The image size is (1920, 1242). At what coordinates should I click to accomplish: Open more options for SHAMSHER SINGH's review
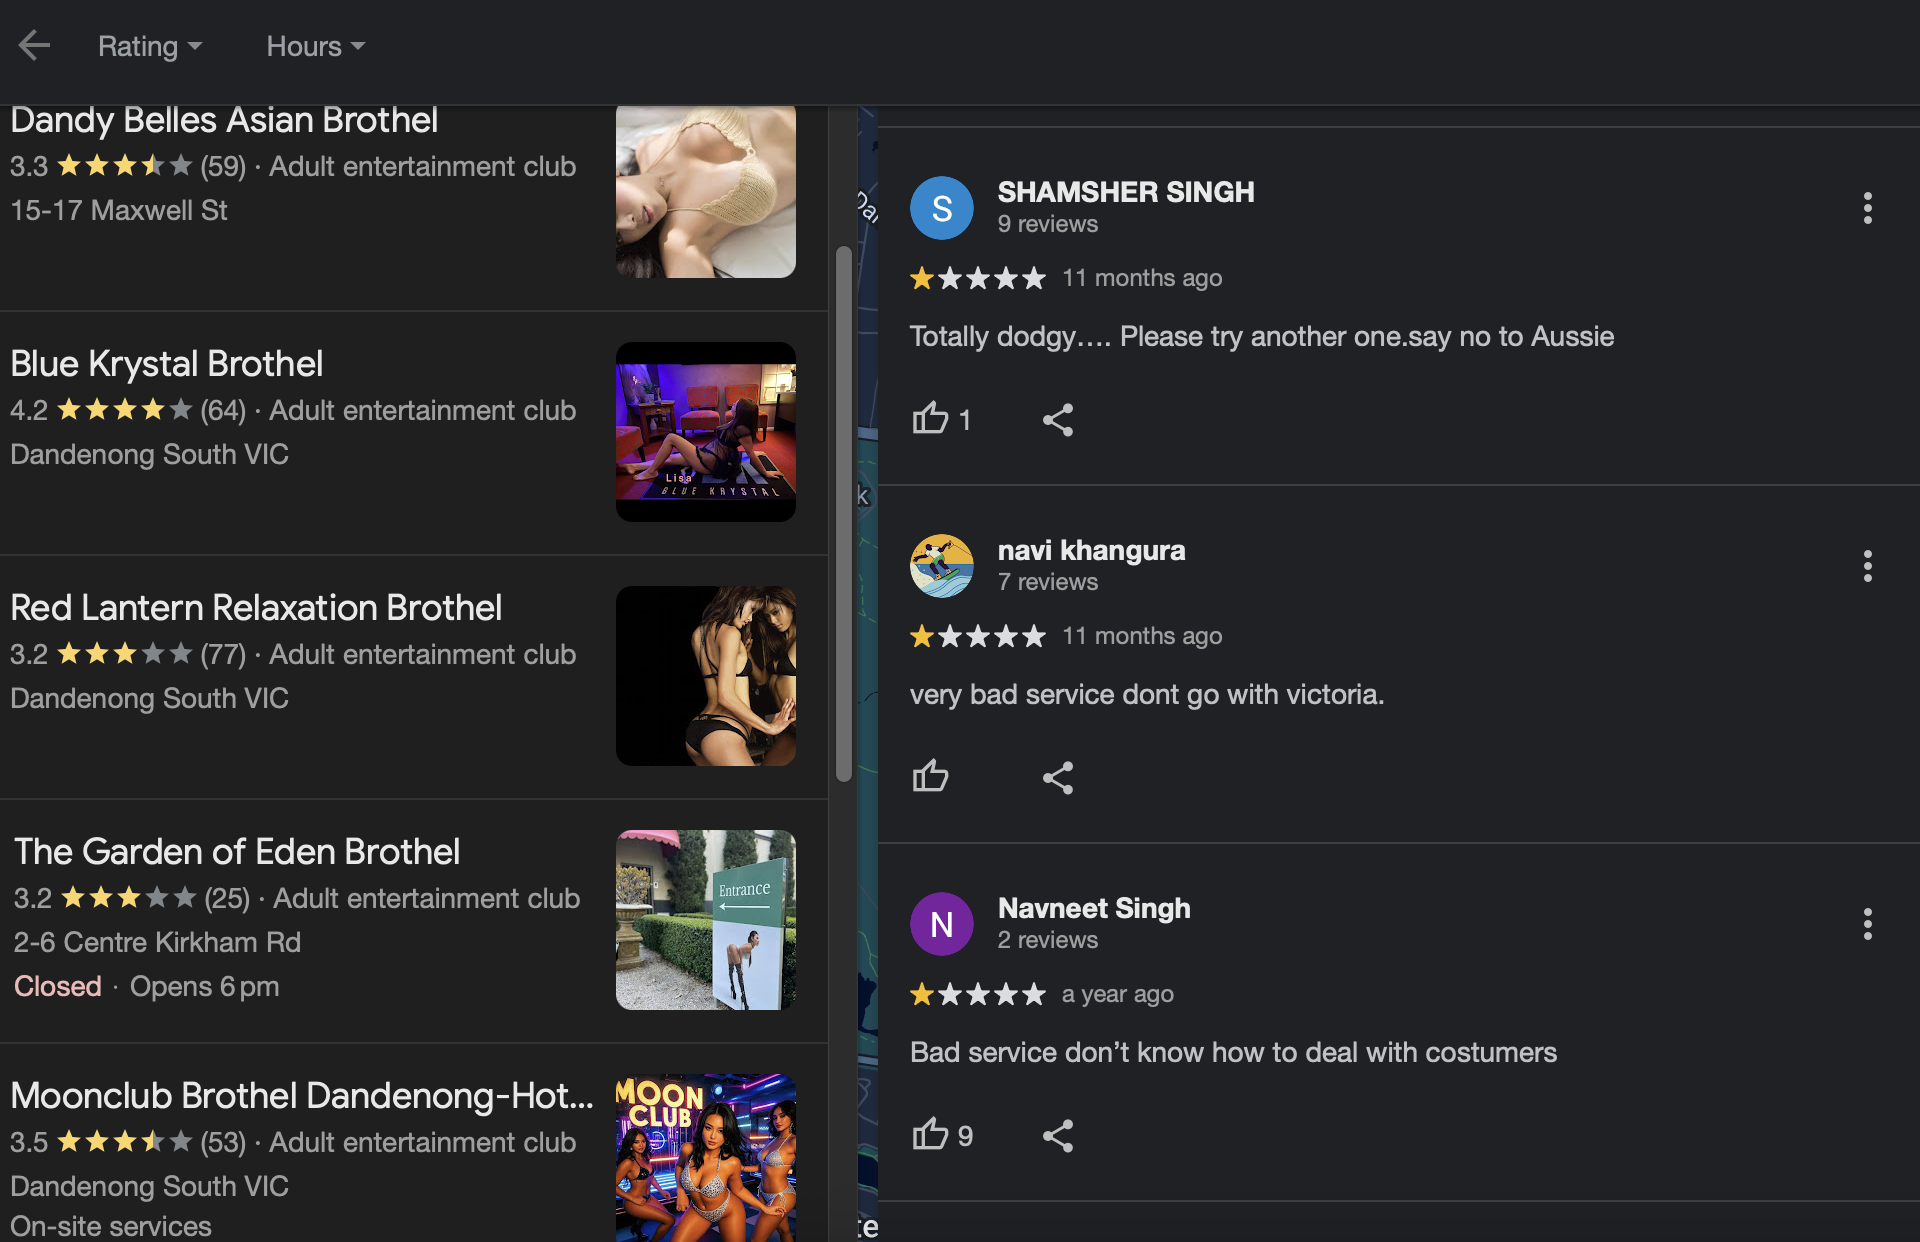pos(1867,208)
